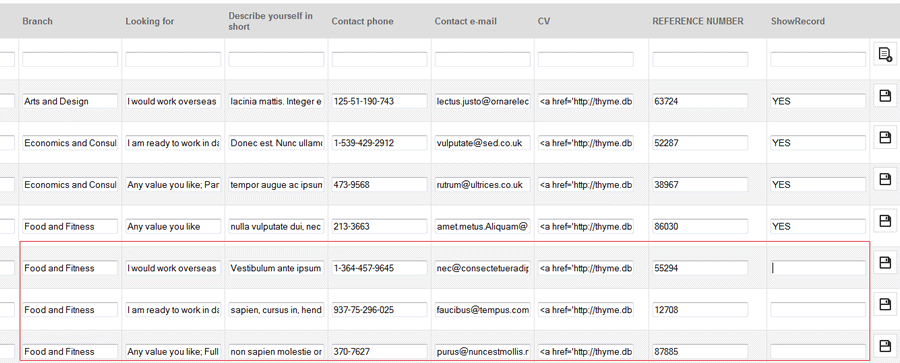Edit the phone field 1-364-457-9645
The image size is (900, 363).
[x=379, y=268]
